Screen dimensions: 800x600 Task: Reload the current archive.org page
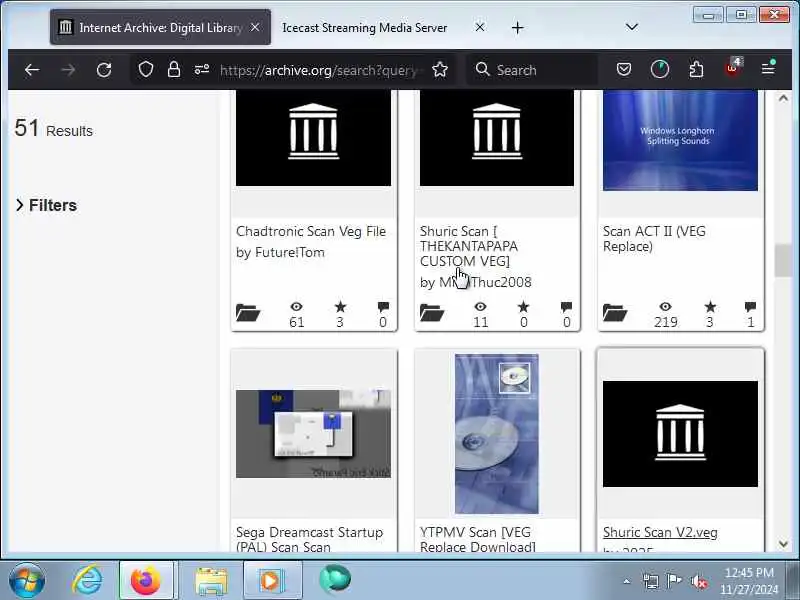(x=104, y=69)
